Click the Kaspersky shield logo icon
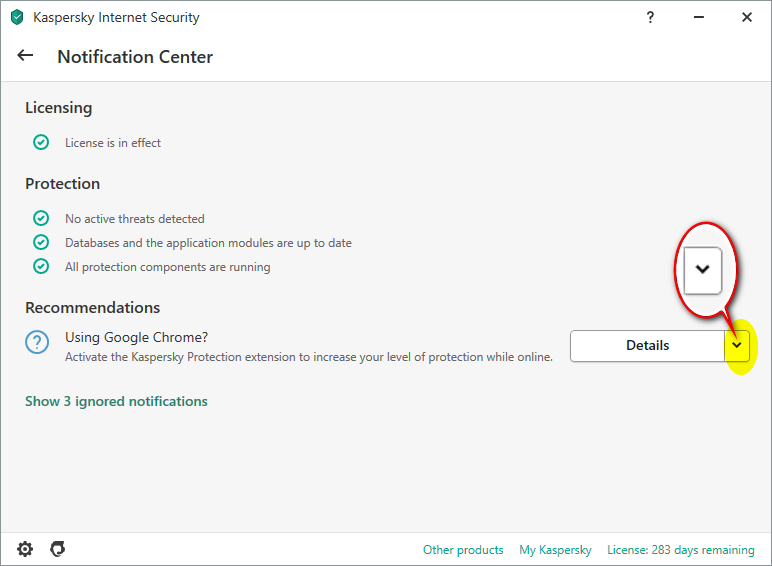This screenshot has width=772, height=566. (17, 17)
